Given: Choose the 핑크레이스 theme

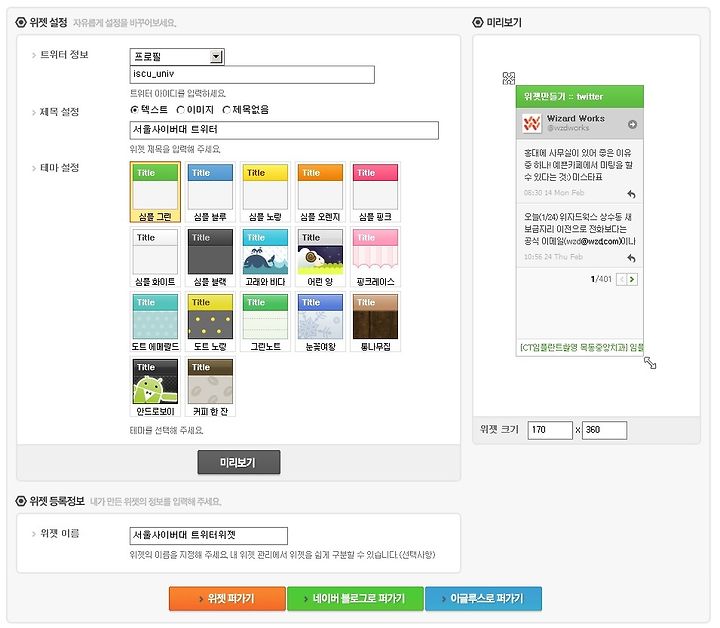Looking at the screenshot, I should click(x=376, y=257).
